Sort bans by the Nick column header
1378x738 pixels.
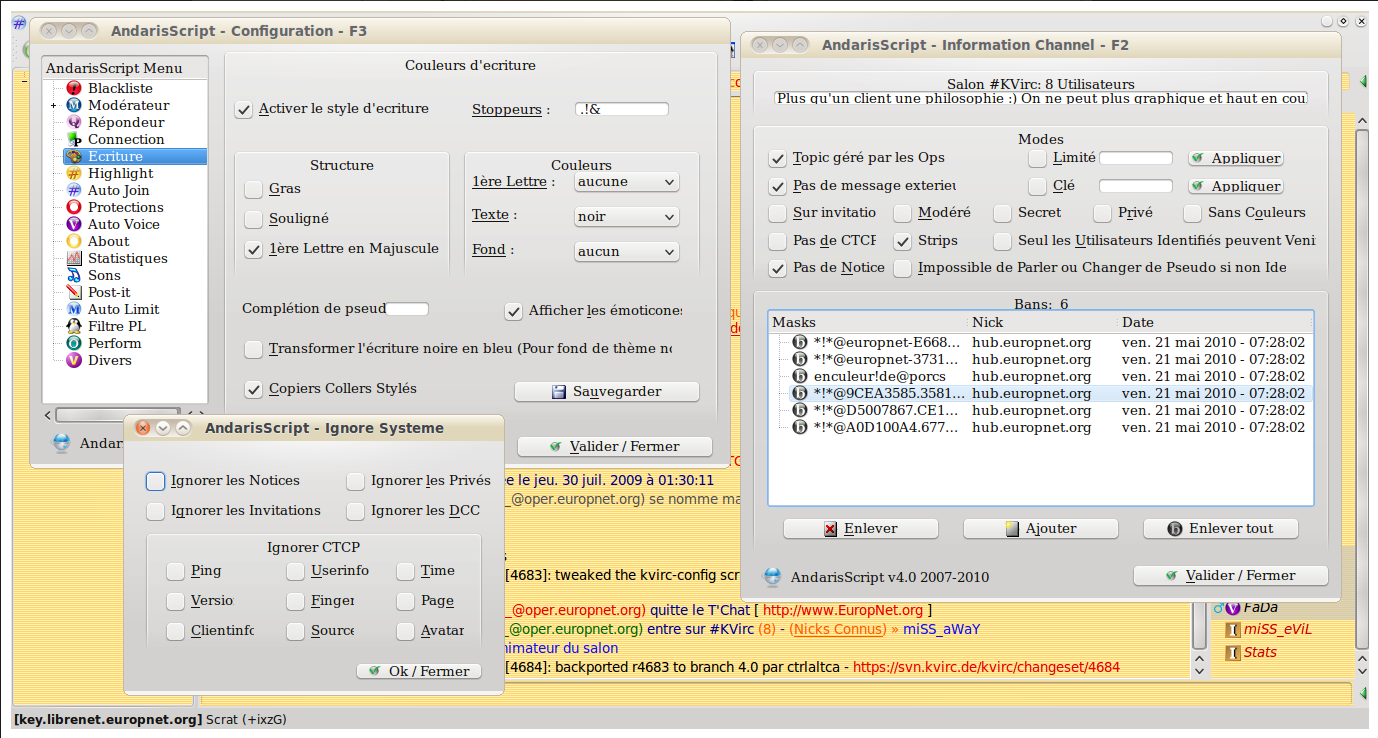pyautogui.click(x=1044, y=322)
